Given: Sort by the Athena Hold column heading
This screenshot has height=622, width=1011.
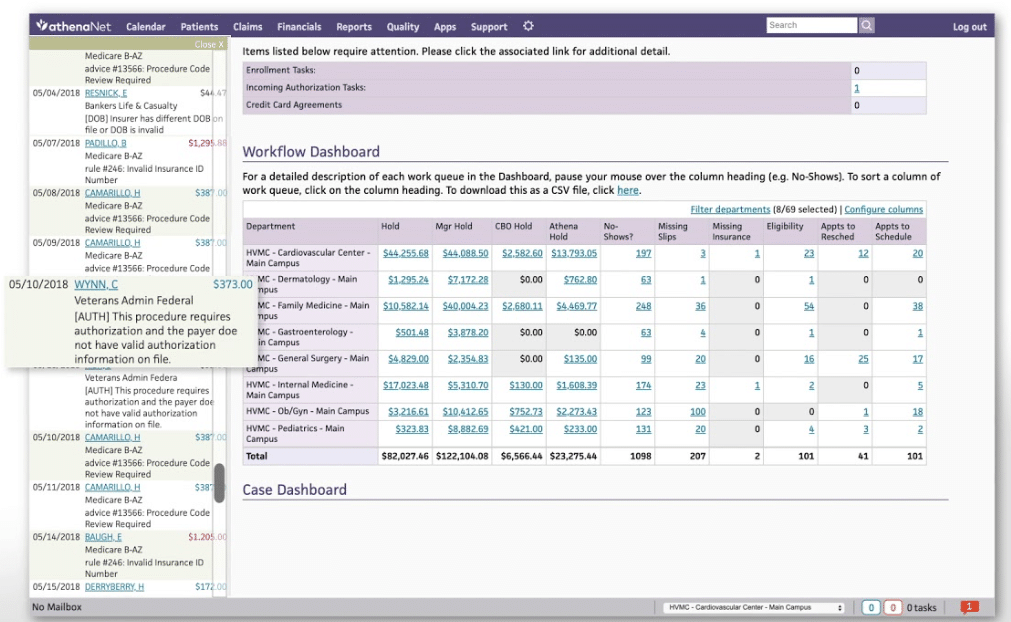Looking at the screenshot, I should click(x=564, y=231).
